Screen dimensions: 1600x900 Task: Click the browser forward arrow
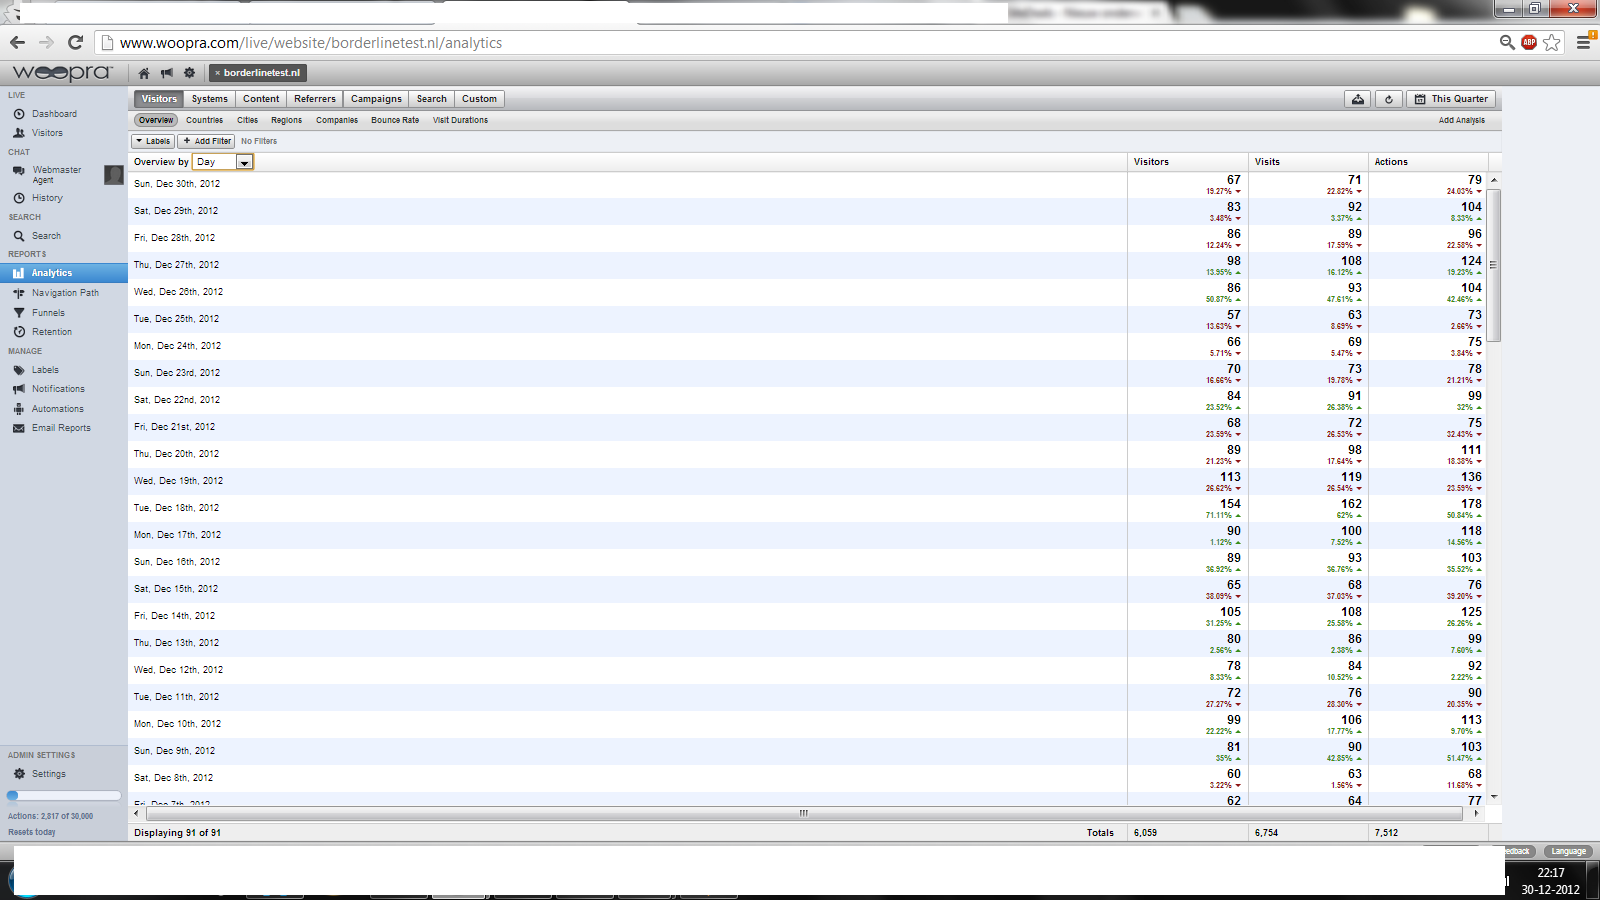[46, 42]
